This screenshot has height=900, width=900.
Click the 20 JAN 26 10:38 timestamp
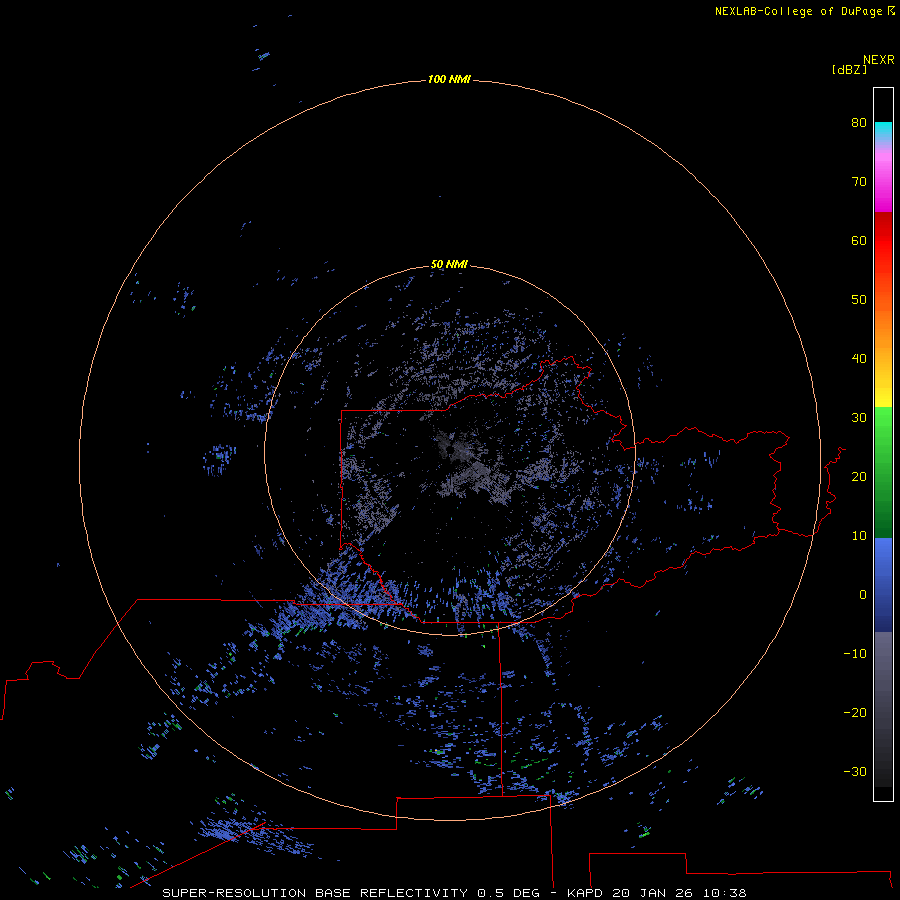point(679,893)
